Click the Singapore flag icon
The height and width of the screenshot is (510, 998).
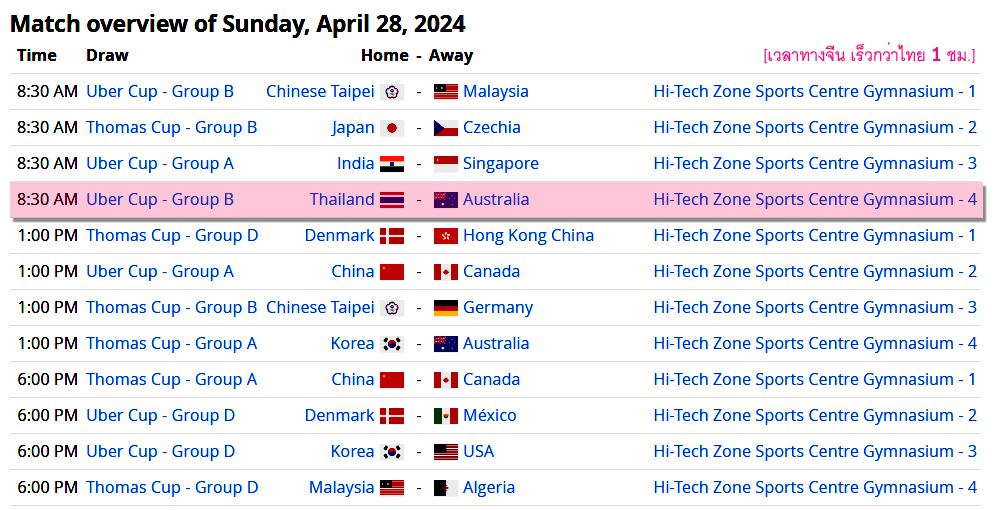446,164
